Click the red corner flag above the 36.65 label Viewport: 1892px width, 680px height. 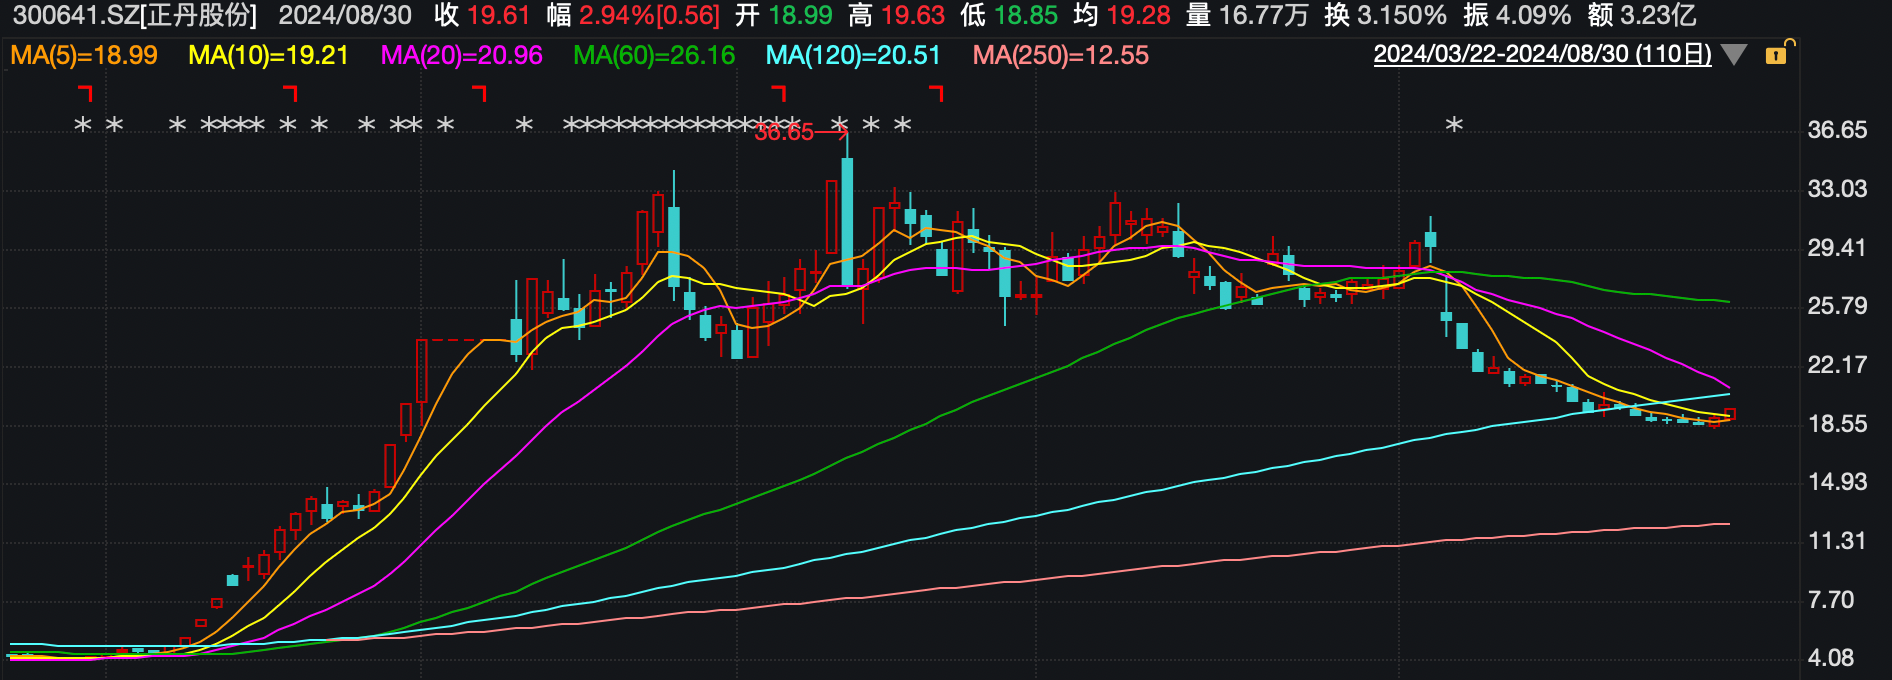(x=779, y=93)
